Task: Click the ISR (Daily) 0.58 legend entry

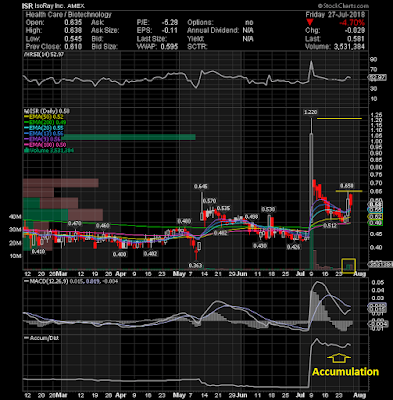Action: coord(47,111)
